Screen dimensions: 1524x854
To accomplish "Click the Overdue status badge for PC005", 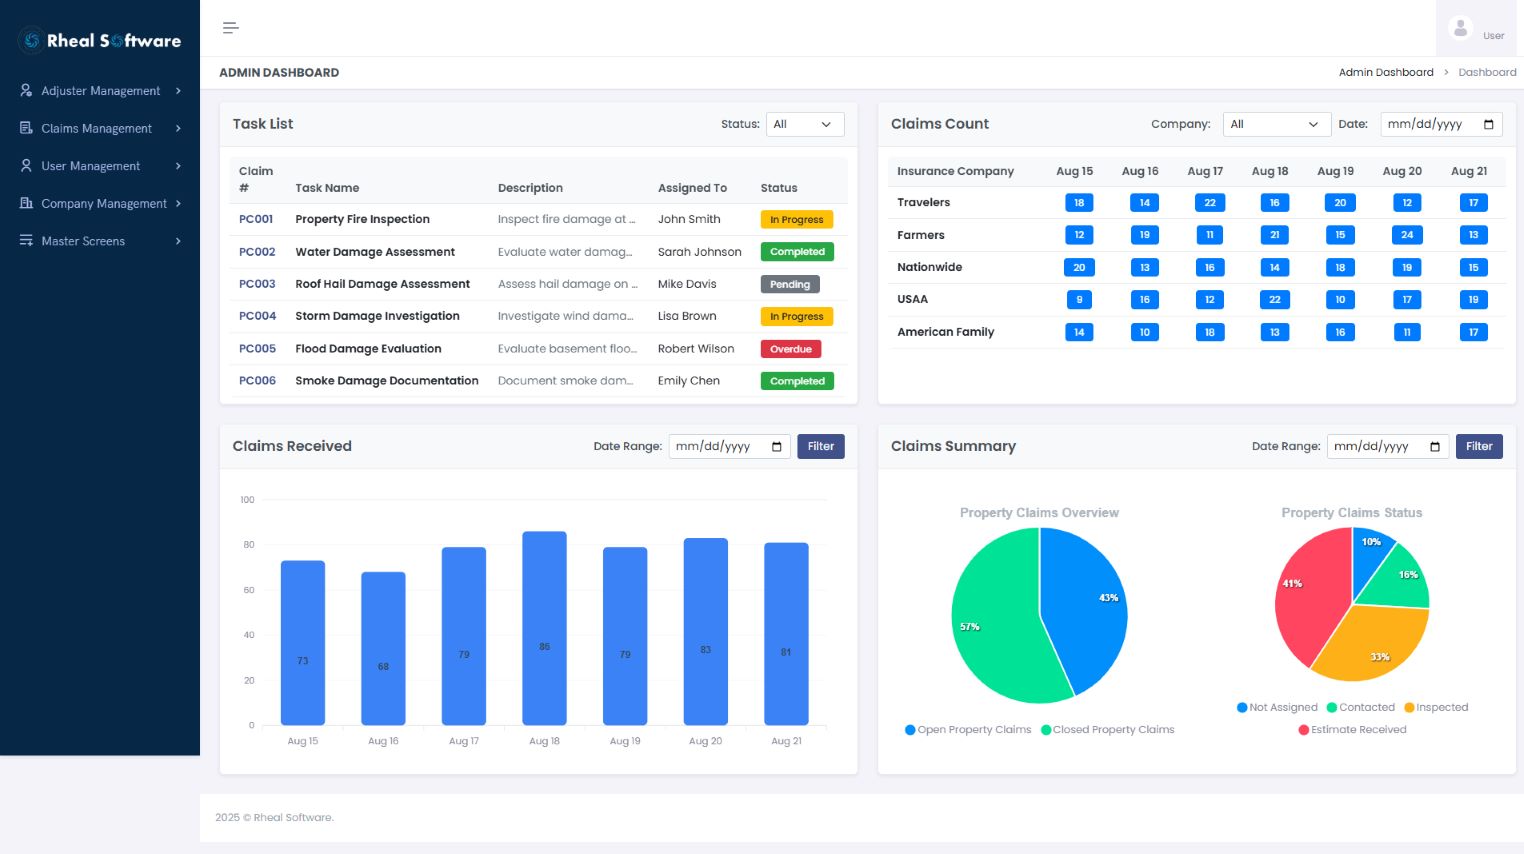I will 791,349.
